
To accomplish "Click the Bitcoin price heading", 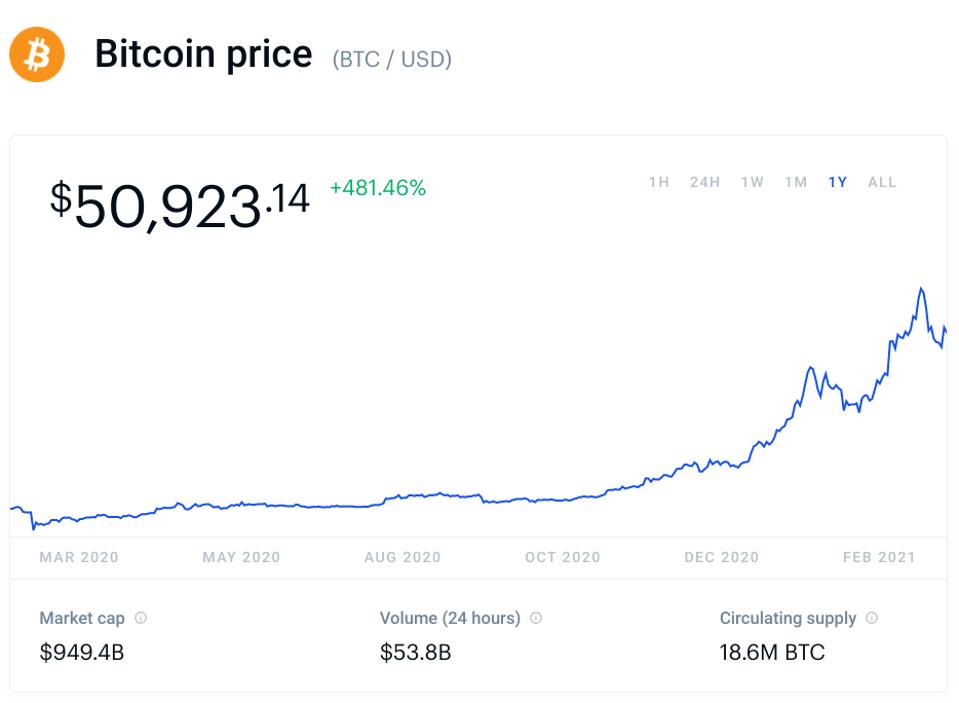I will pos(203,54).
